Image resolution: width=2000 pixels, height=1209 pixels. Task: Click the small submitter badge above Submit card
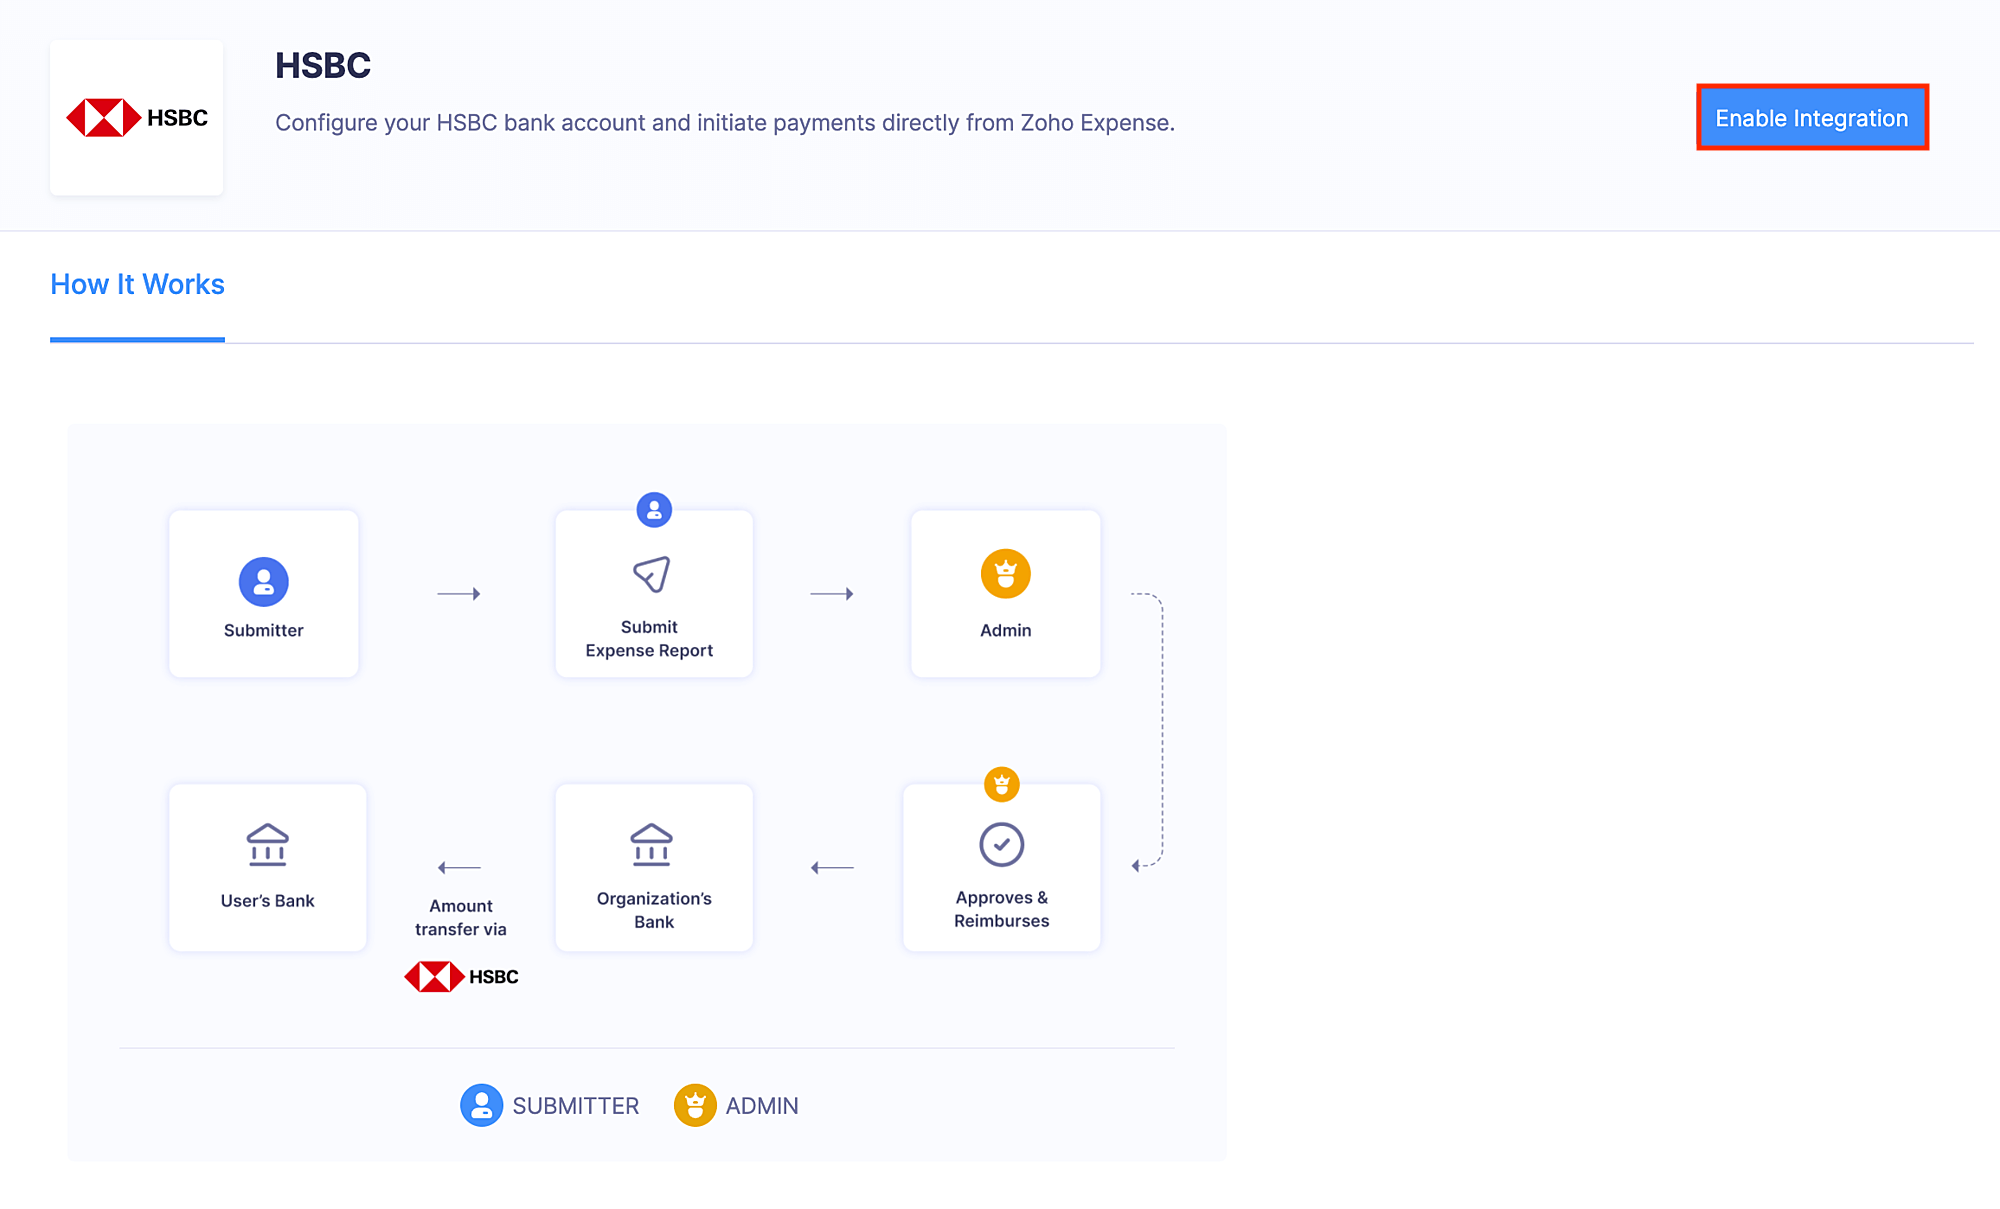[654, 510]
